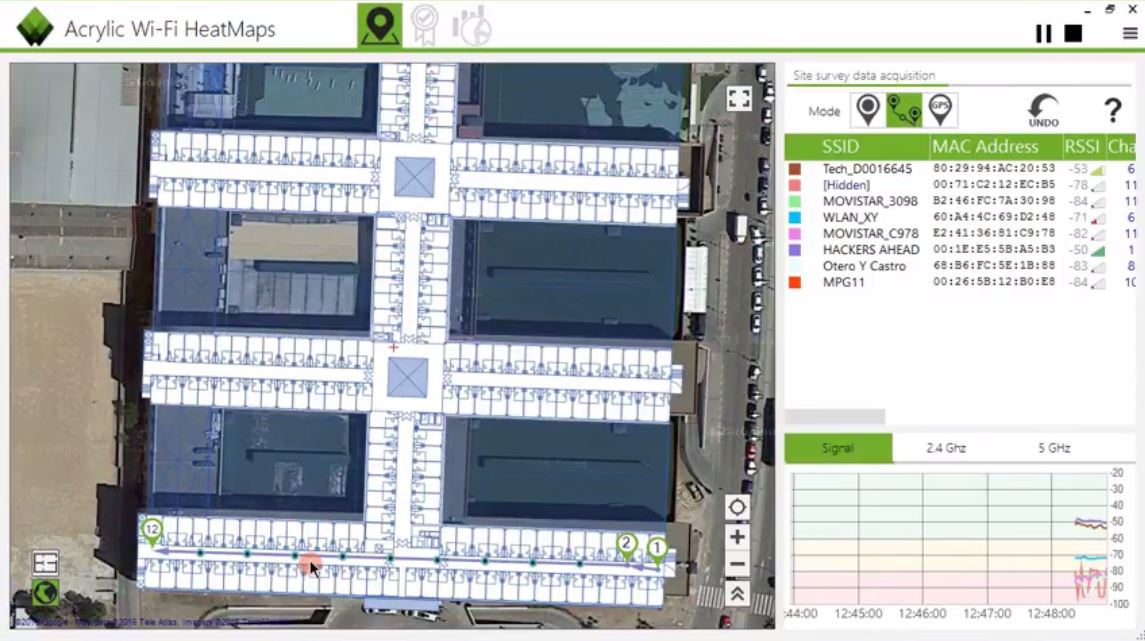Click the WLAN_XY cyan color swatch
The image size is (1145, 641).
click(x=794, y=217)
